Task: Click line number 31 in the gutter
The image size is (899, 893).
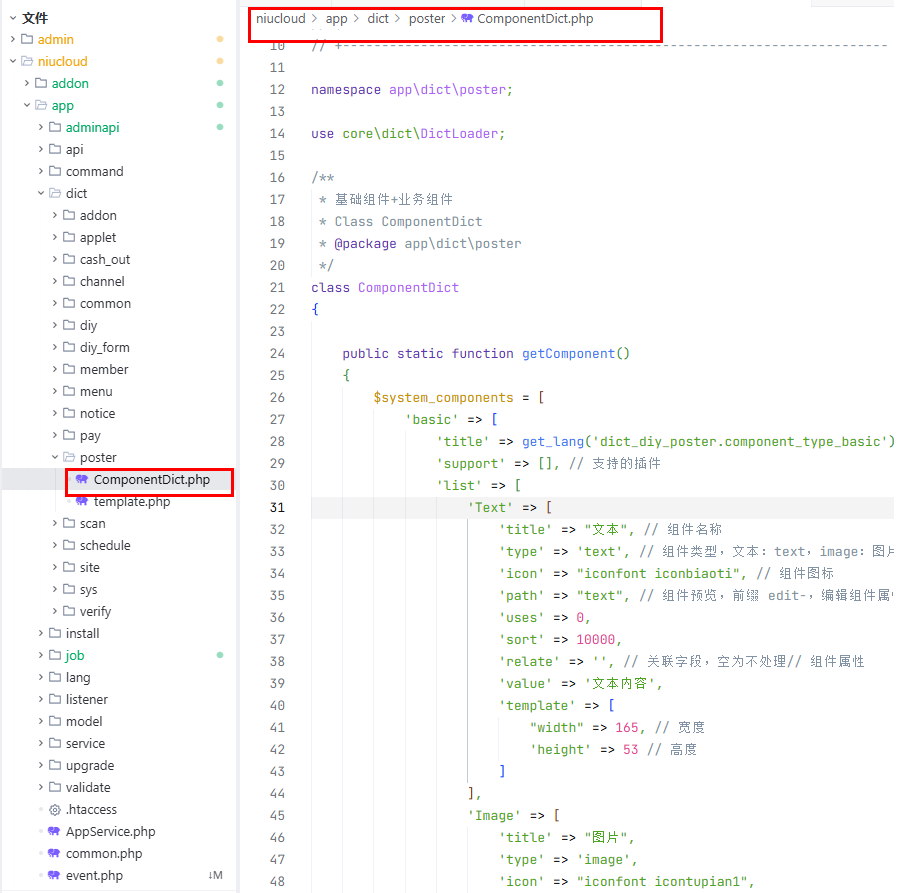Action: (277, 508)
